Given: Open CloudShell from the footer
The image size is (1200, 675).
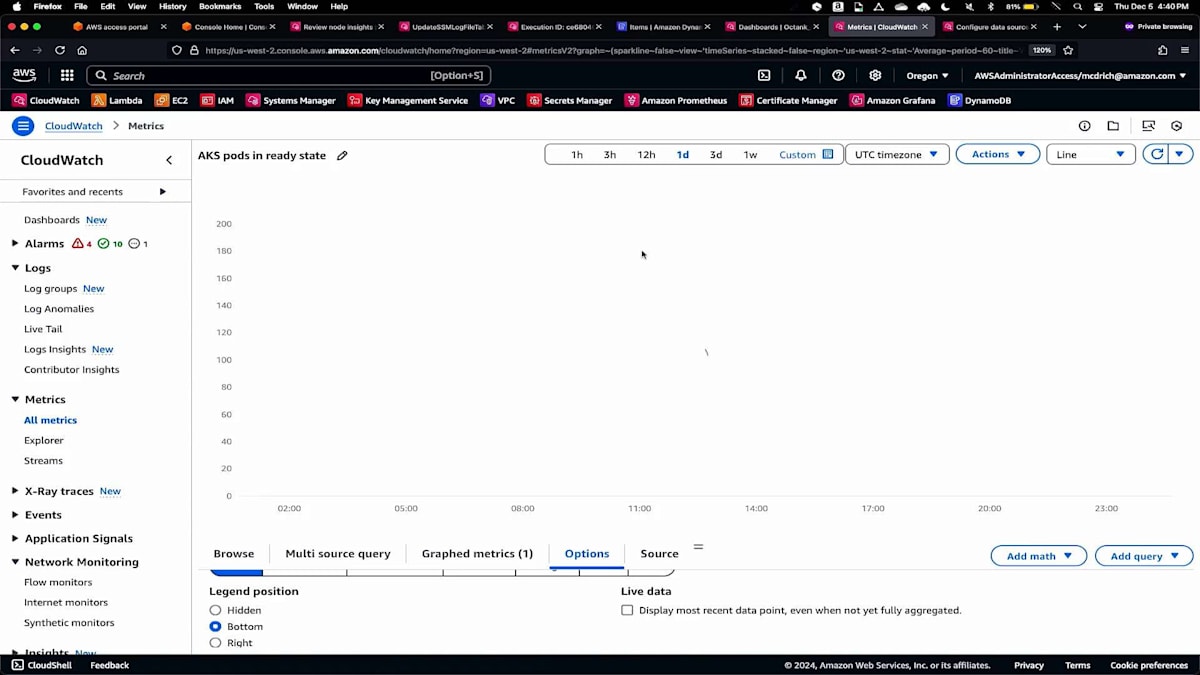Looking at the screenshot, I should point(41,665).
